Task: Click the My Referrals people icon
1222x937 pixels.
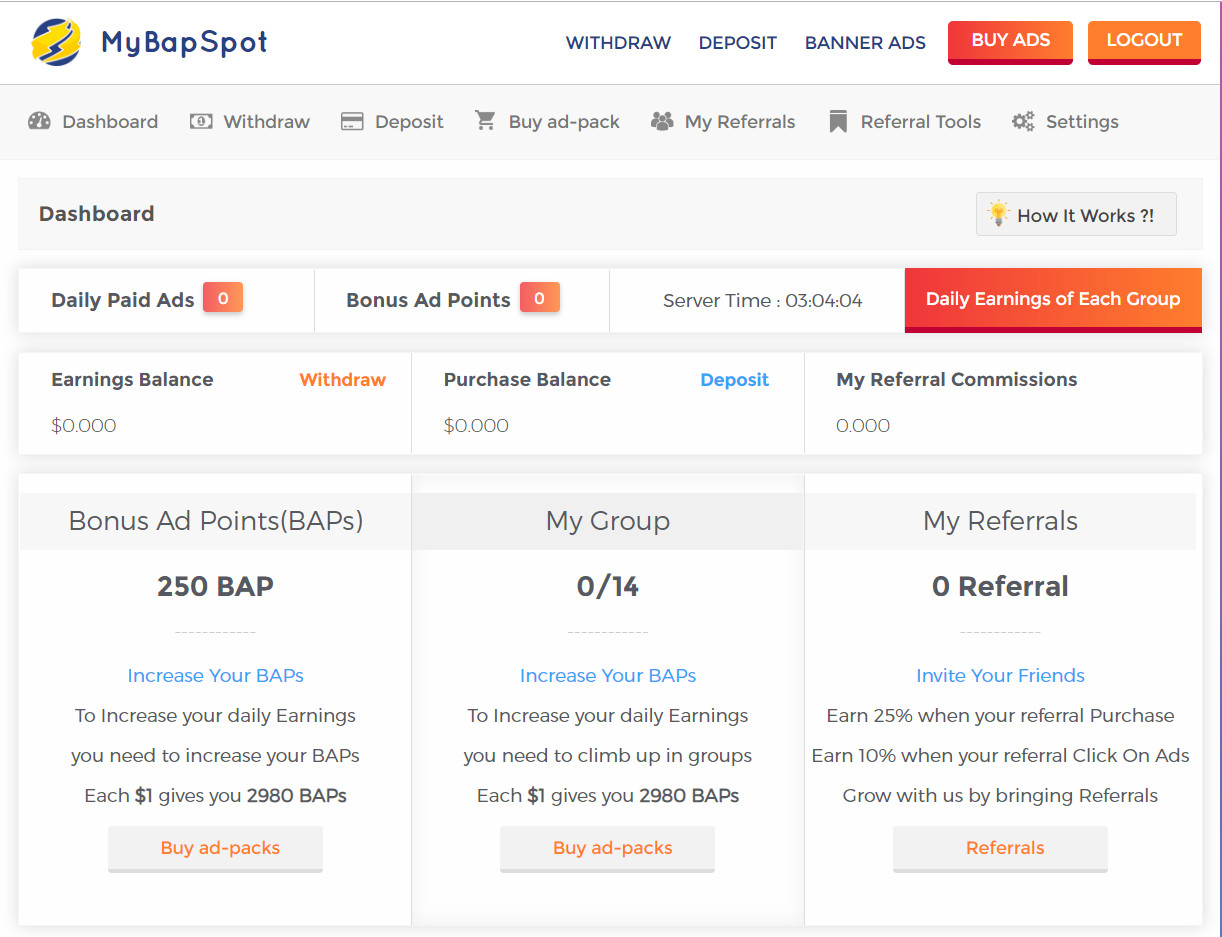Action: [x=662, y=122]
